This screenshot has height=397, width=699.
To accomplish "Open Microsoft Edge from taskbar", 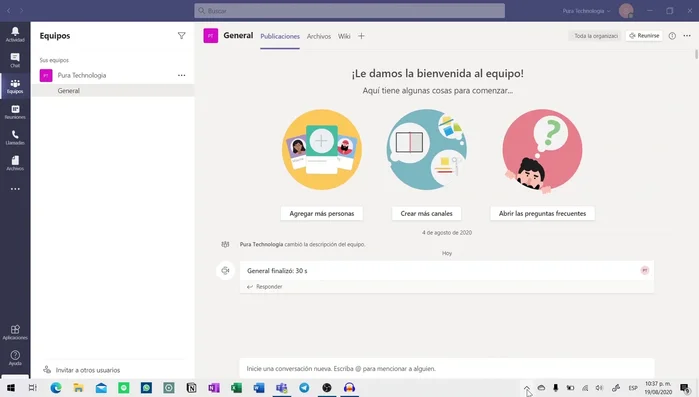I will pos(56,388).
